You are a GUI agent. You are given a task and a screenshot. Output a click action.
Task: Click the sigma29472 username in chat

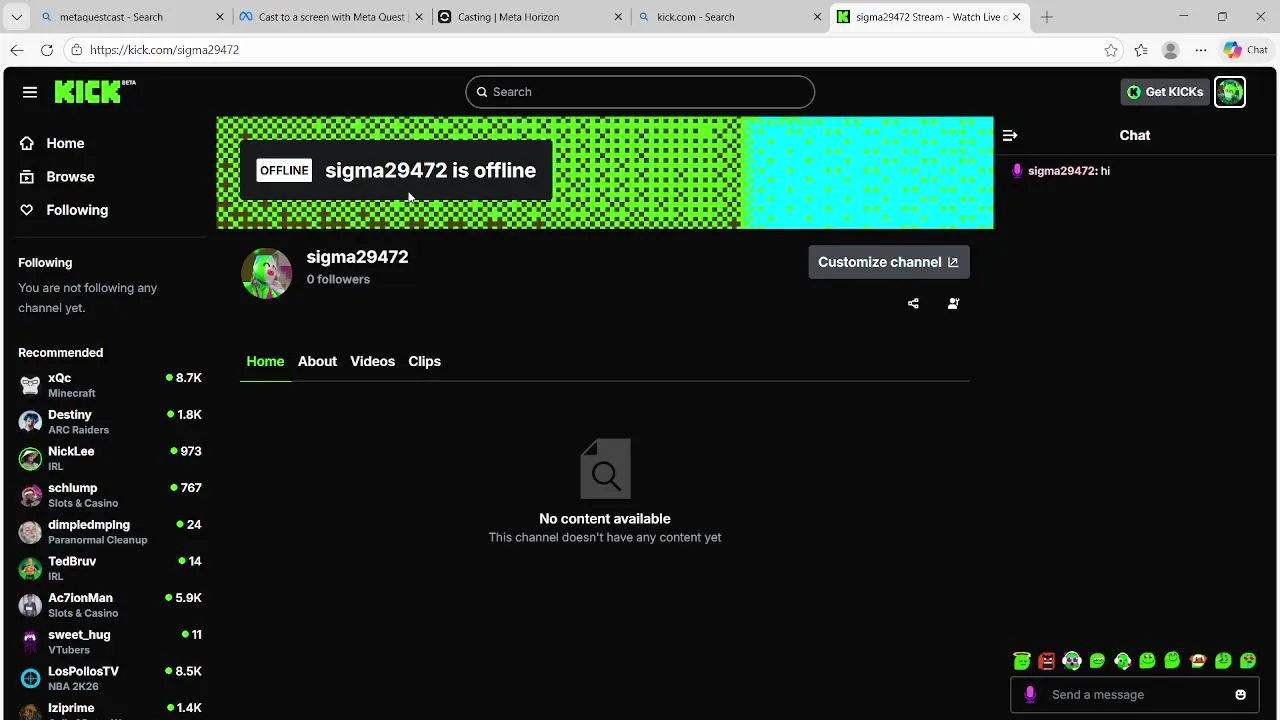pyautogui.click(x=1062, y=171)
